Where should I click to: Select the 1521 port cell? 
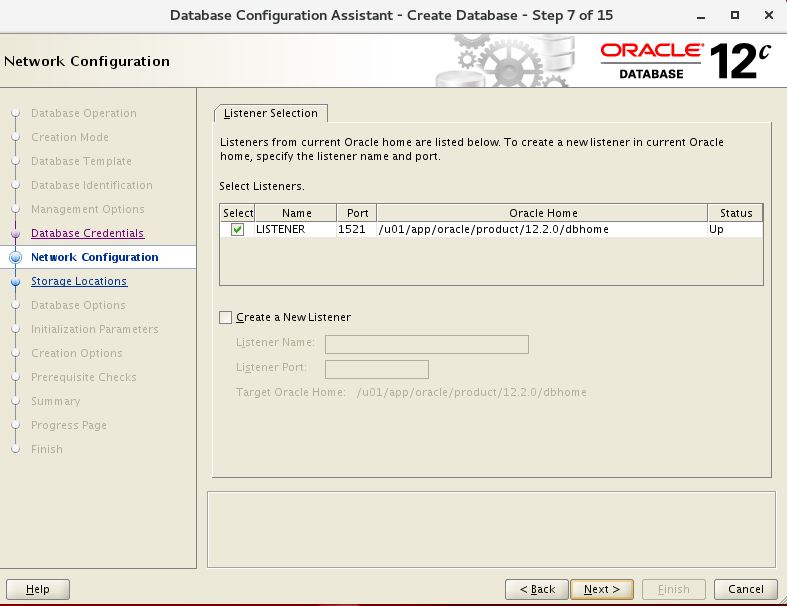pos(357,229)
